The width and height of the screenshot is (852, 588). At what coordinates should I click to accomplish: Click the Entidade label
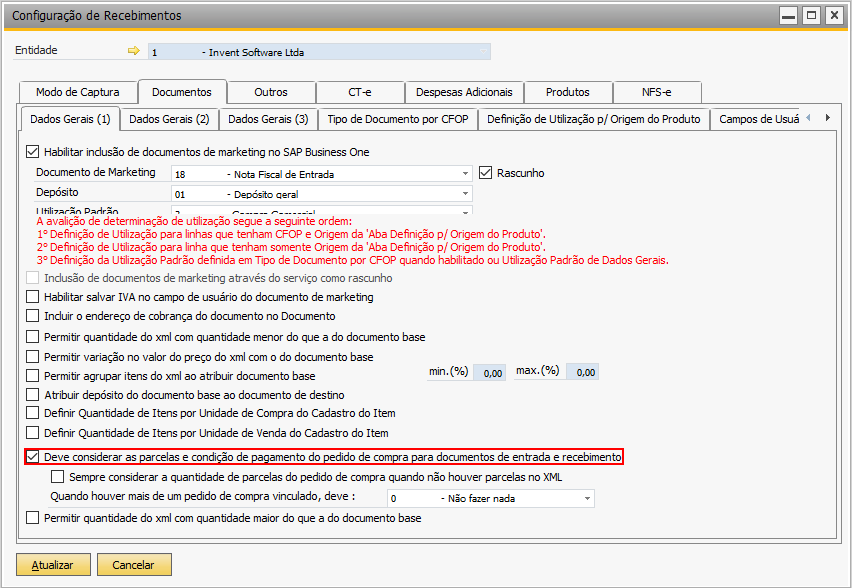coord(36,50)
